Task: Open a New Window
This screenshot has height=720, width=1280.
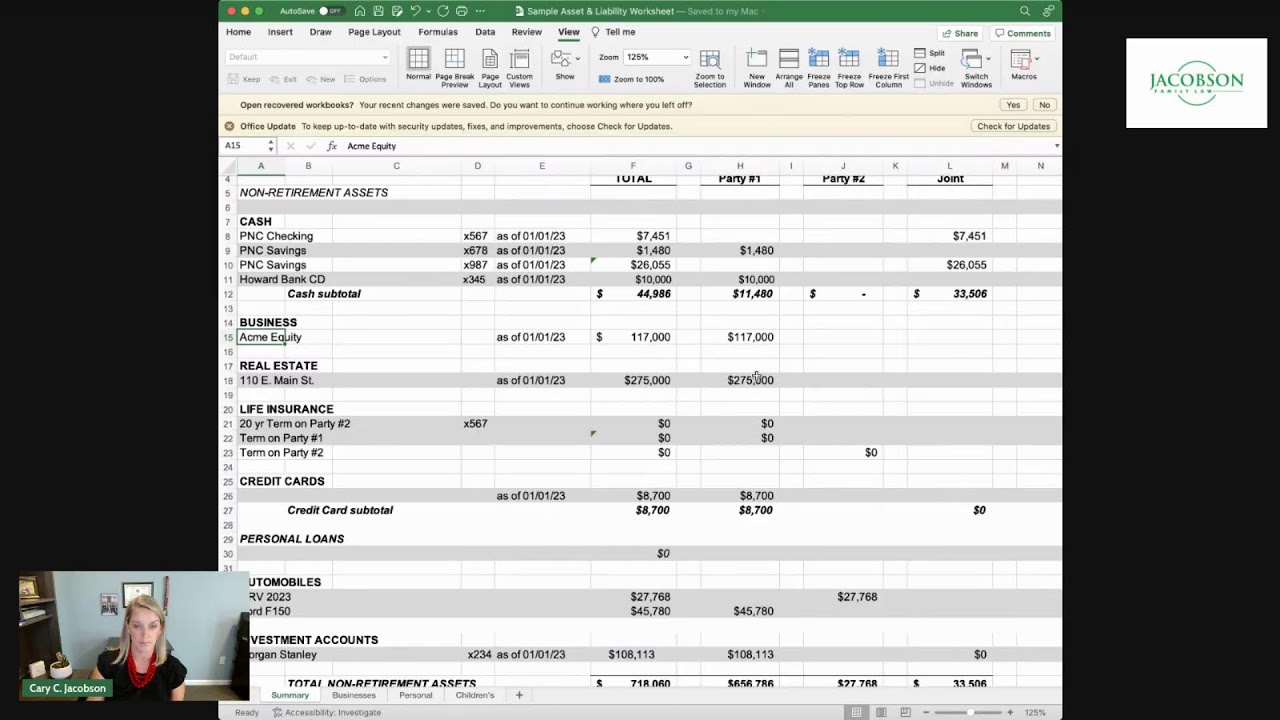Action: [x=757, y=67]
